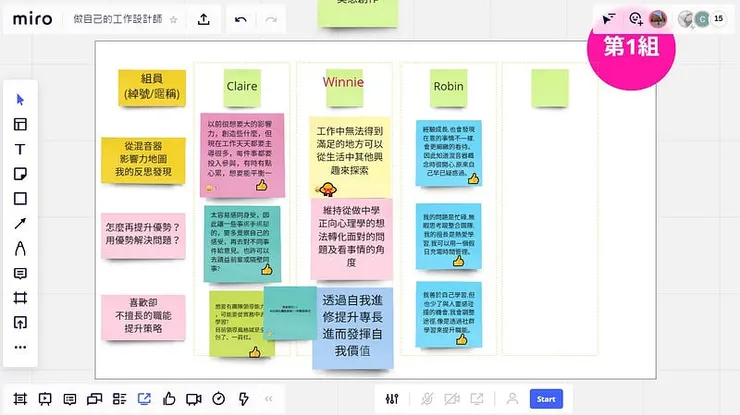740x415 pixels.
Task: Select the Sticky note tool
Action: click(20, 174)
